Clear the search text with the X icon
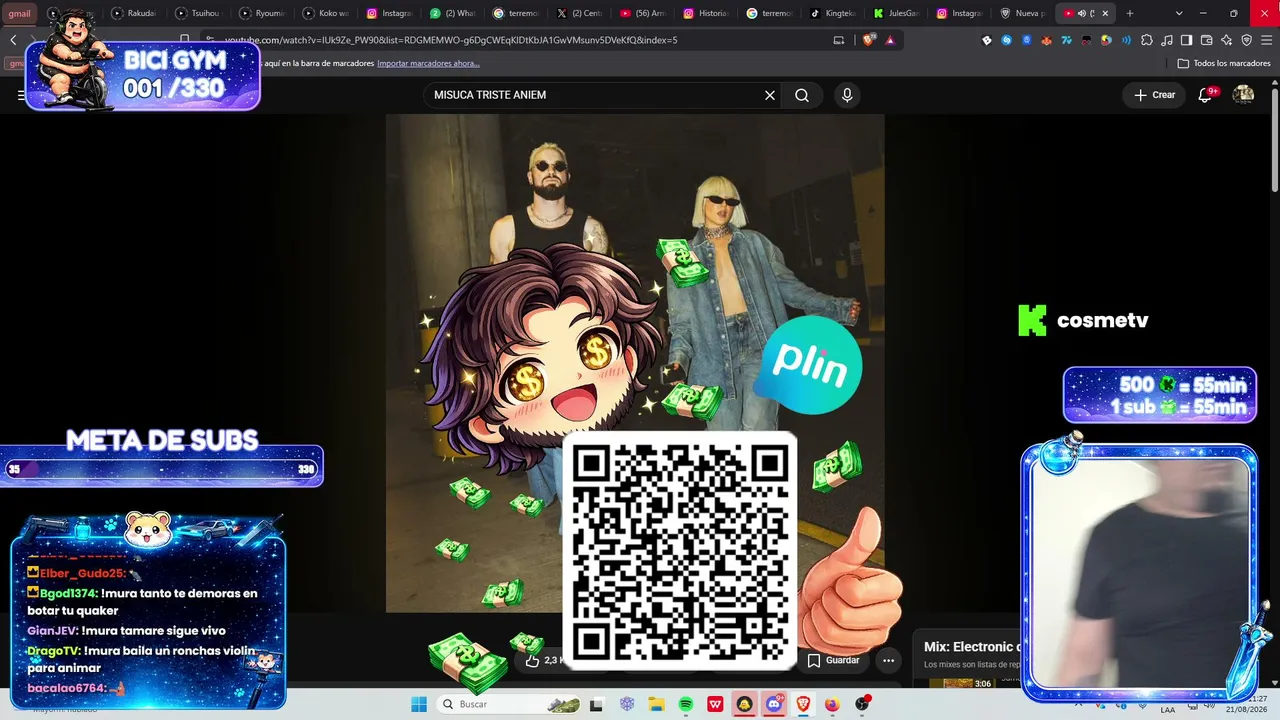 770,95
